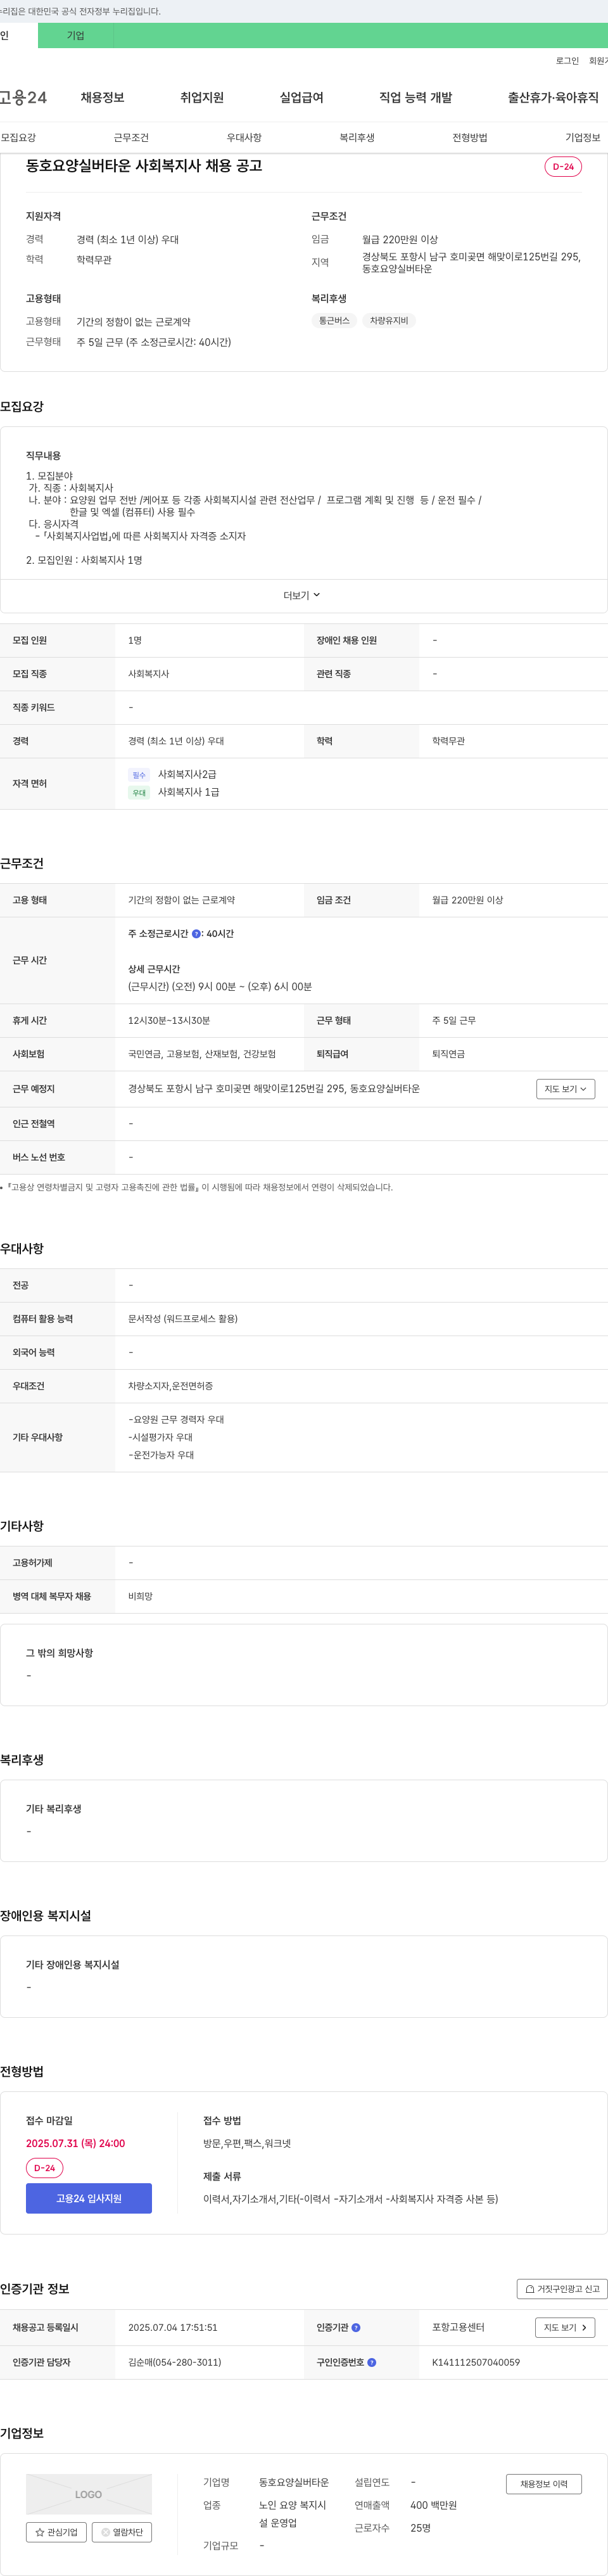Click the 필수 label for 사회복지사2급
608x2576 pixels.
point(139,775)
